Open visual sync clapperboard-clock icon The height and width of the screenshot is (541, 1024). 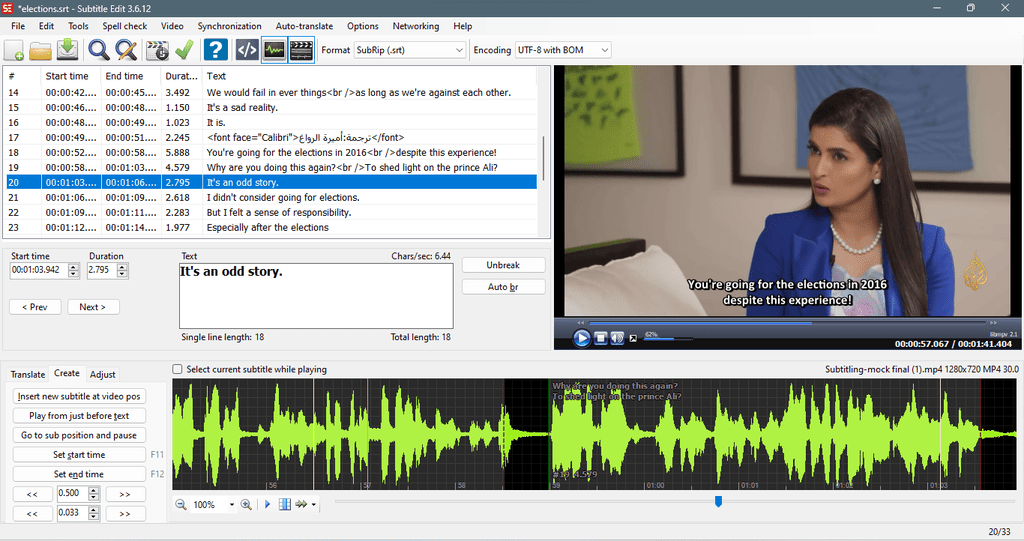157,50
